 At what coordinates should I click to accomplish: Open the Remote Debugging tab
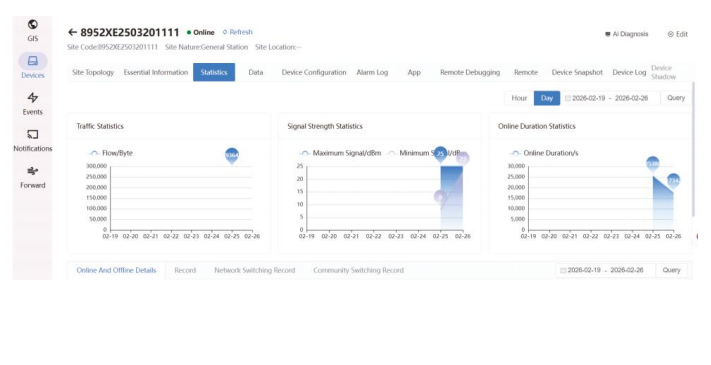(x=470, y=73)
